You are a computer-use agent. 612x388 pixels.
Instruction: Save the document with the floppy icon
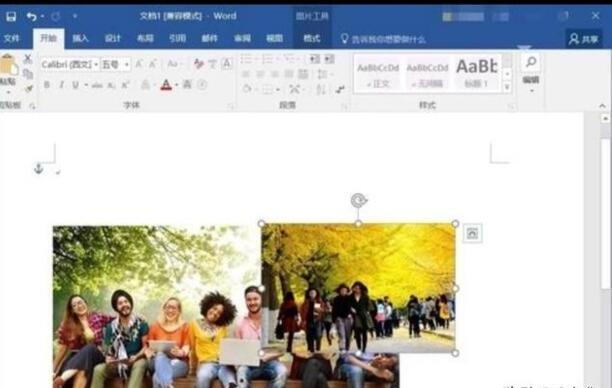tap(11, 16)
